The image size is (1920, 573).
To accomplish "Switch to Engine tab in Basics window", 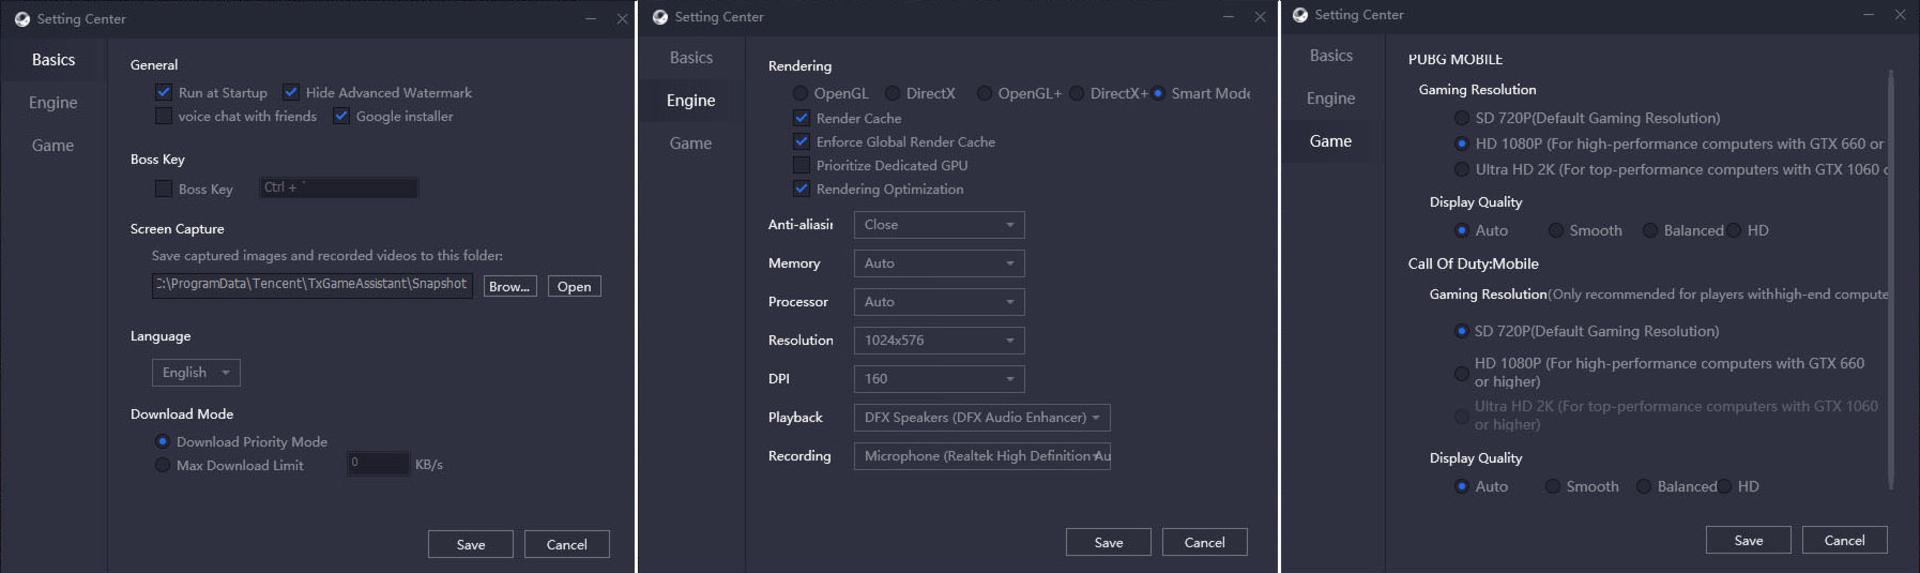I will click(54, 102).
